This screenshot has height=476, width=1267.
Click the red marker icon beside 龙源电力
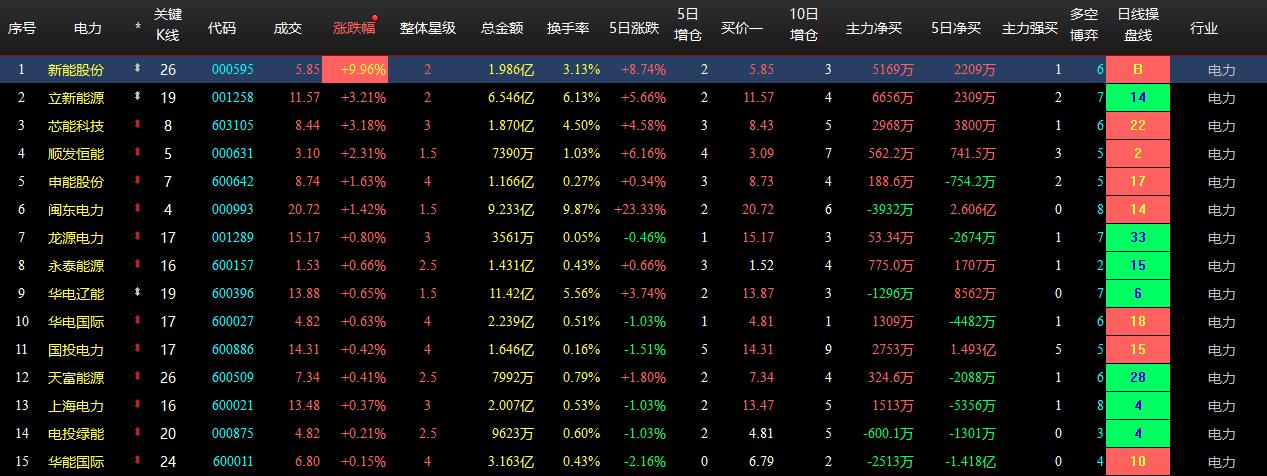tap(137, 238)
